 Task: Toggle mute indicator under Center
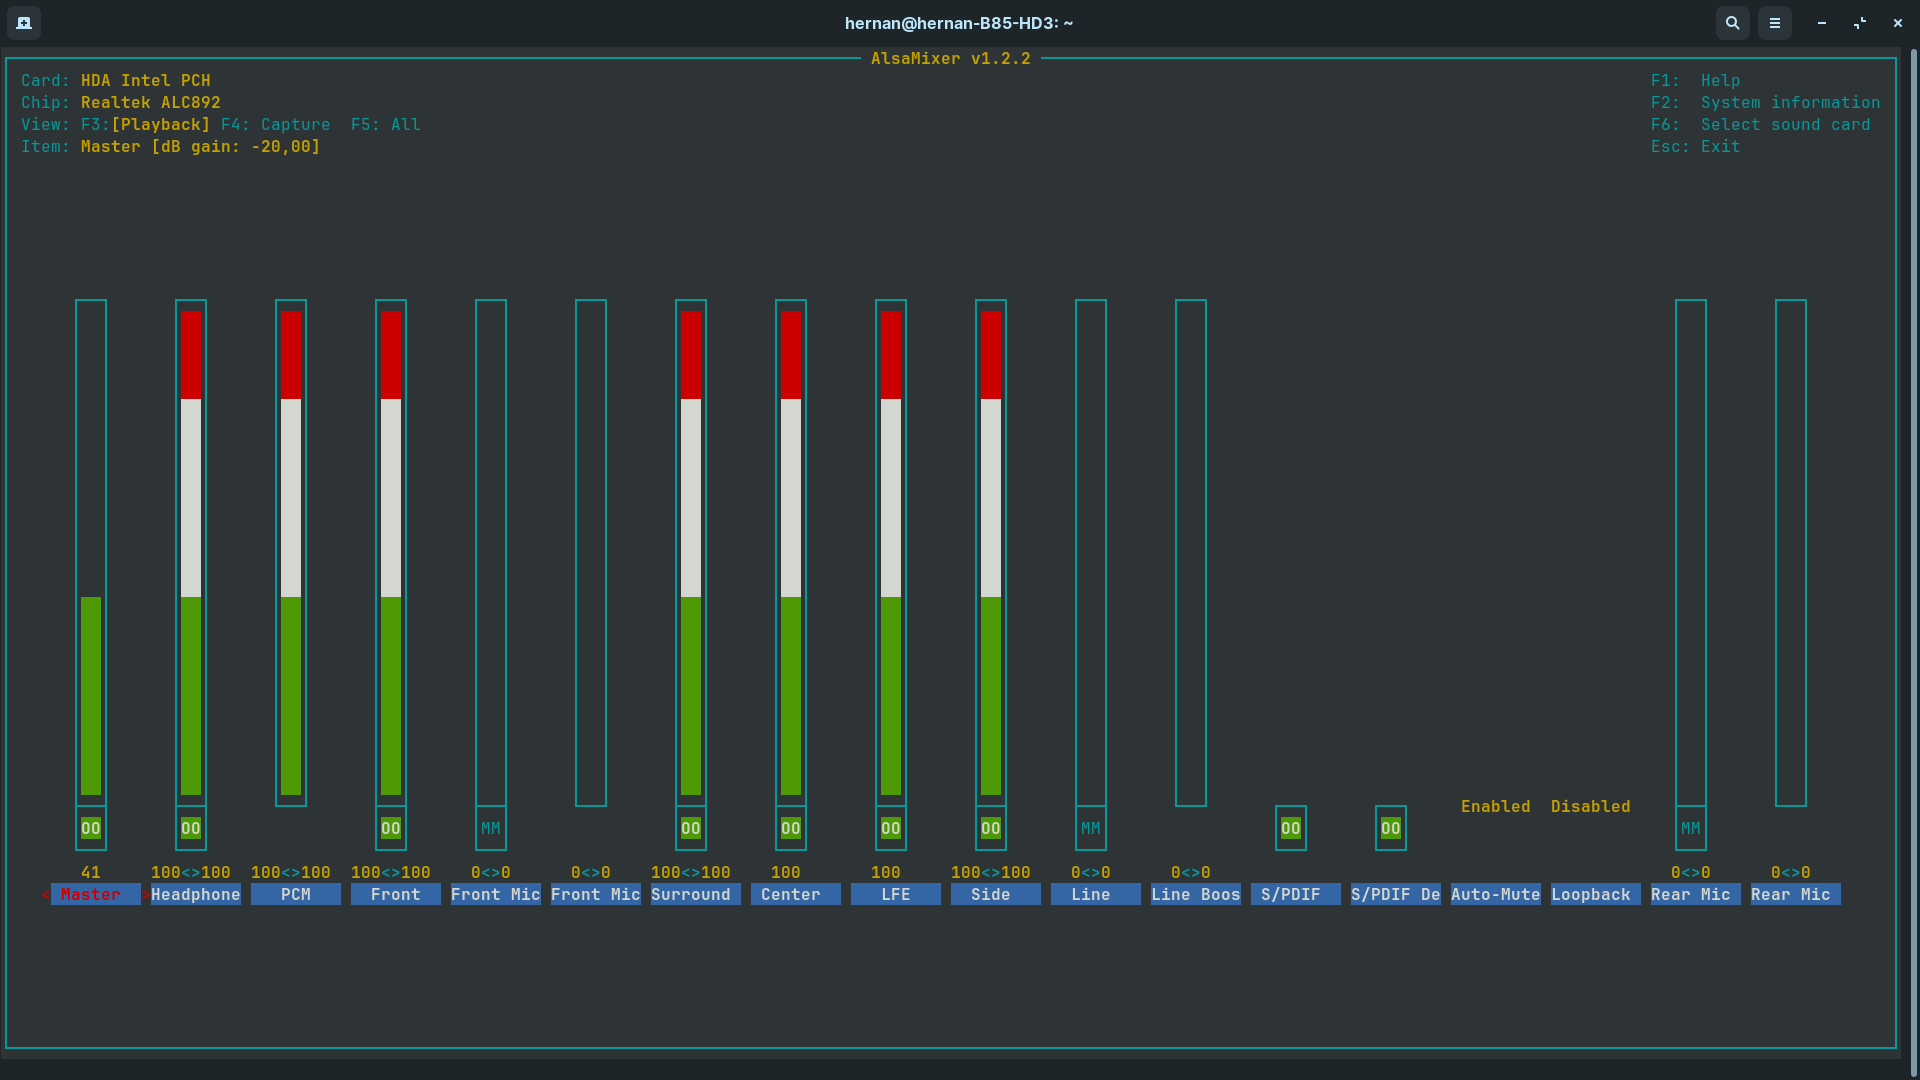pos(791,828)
